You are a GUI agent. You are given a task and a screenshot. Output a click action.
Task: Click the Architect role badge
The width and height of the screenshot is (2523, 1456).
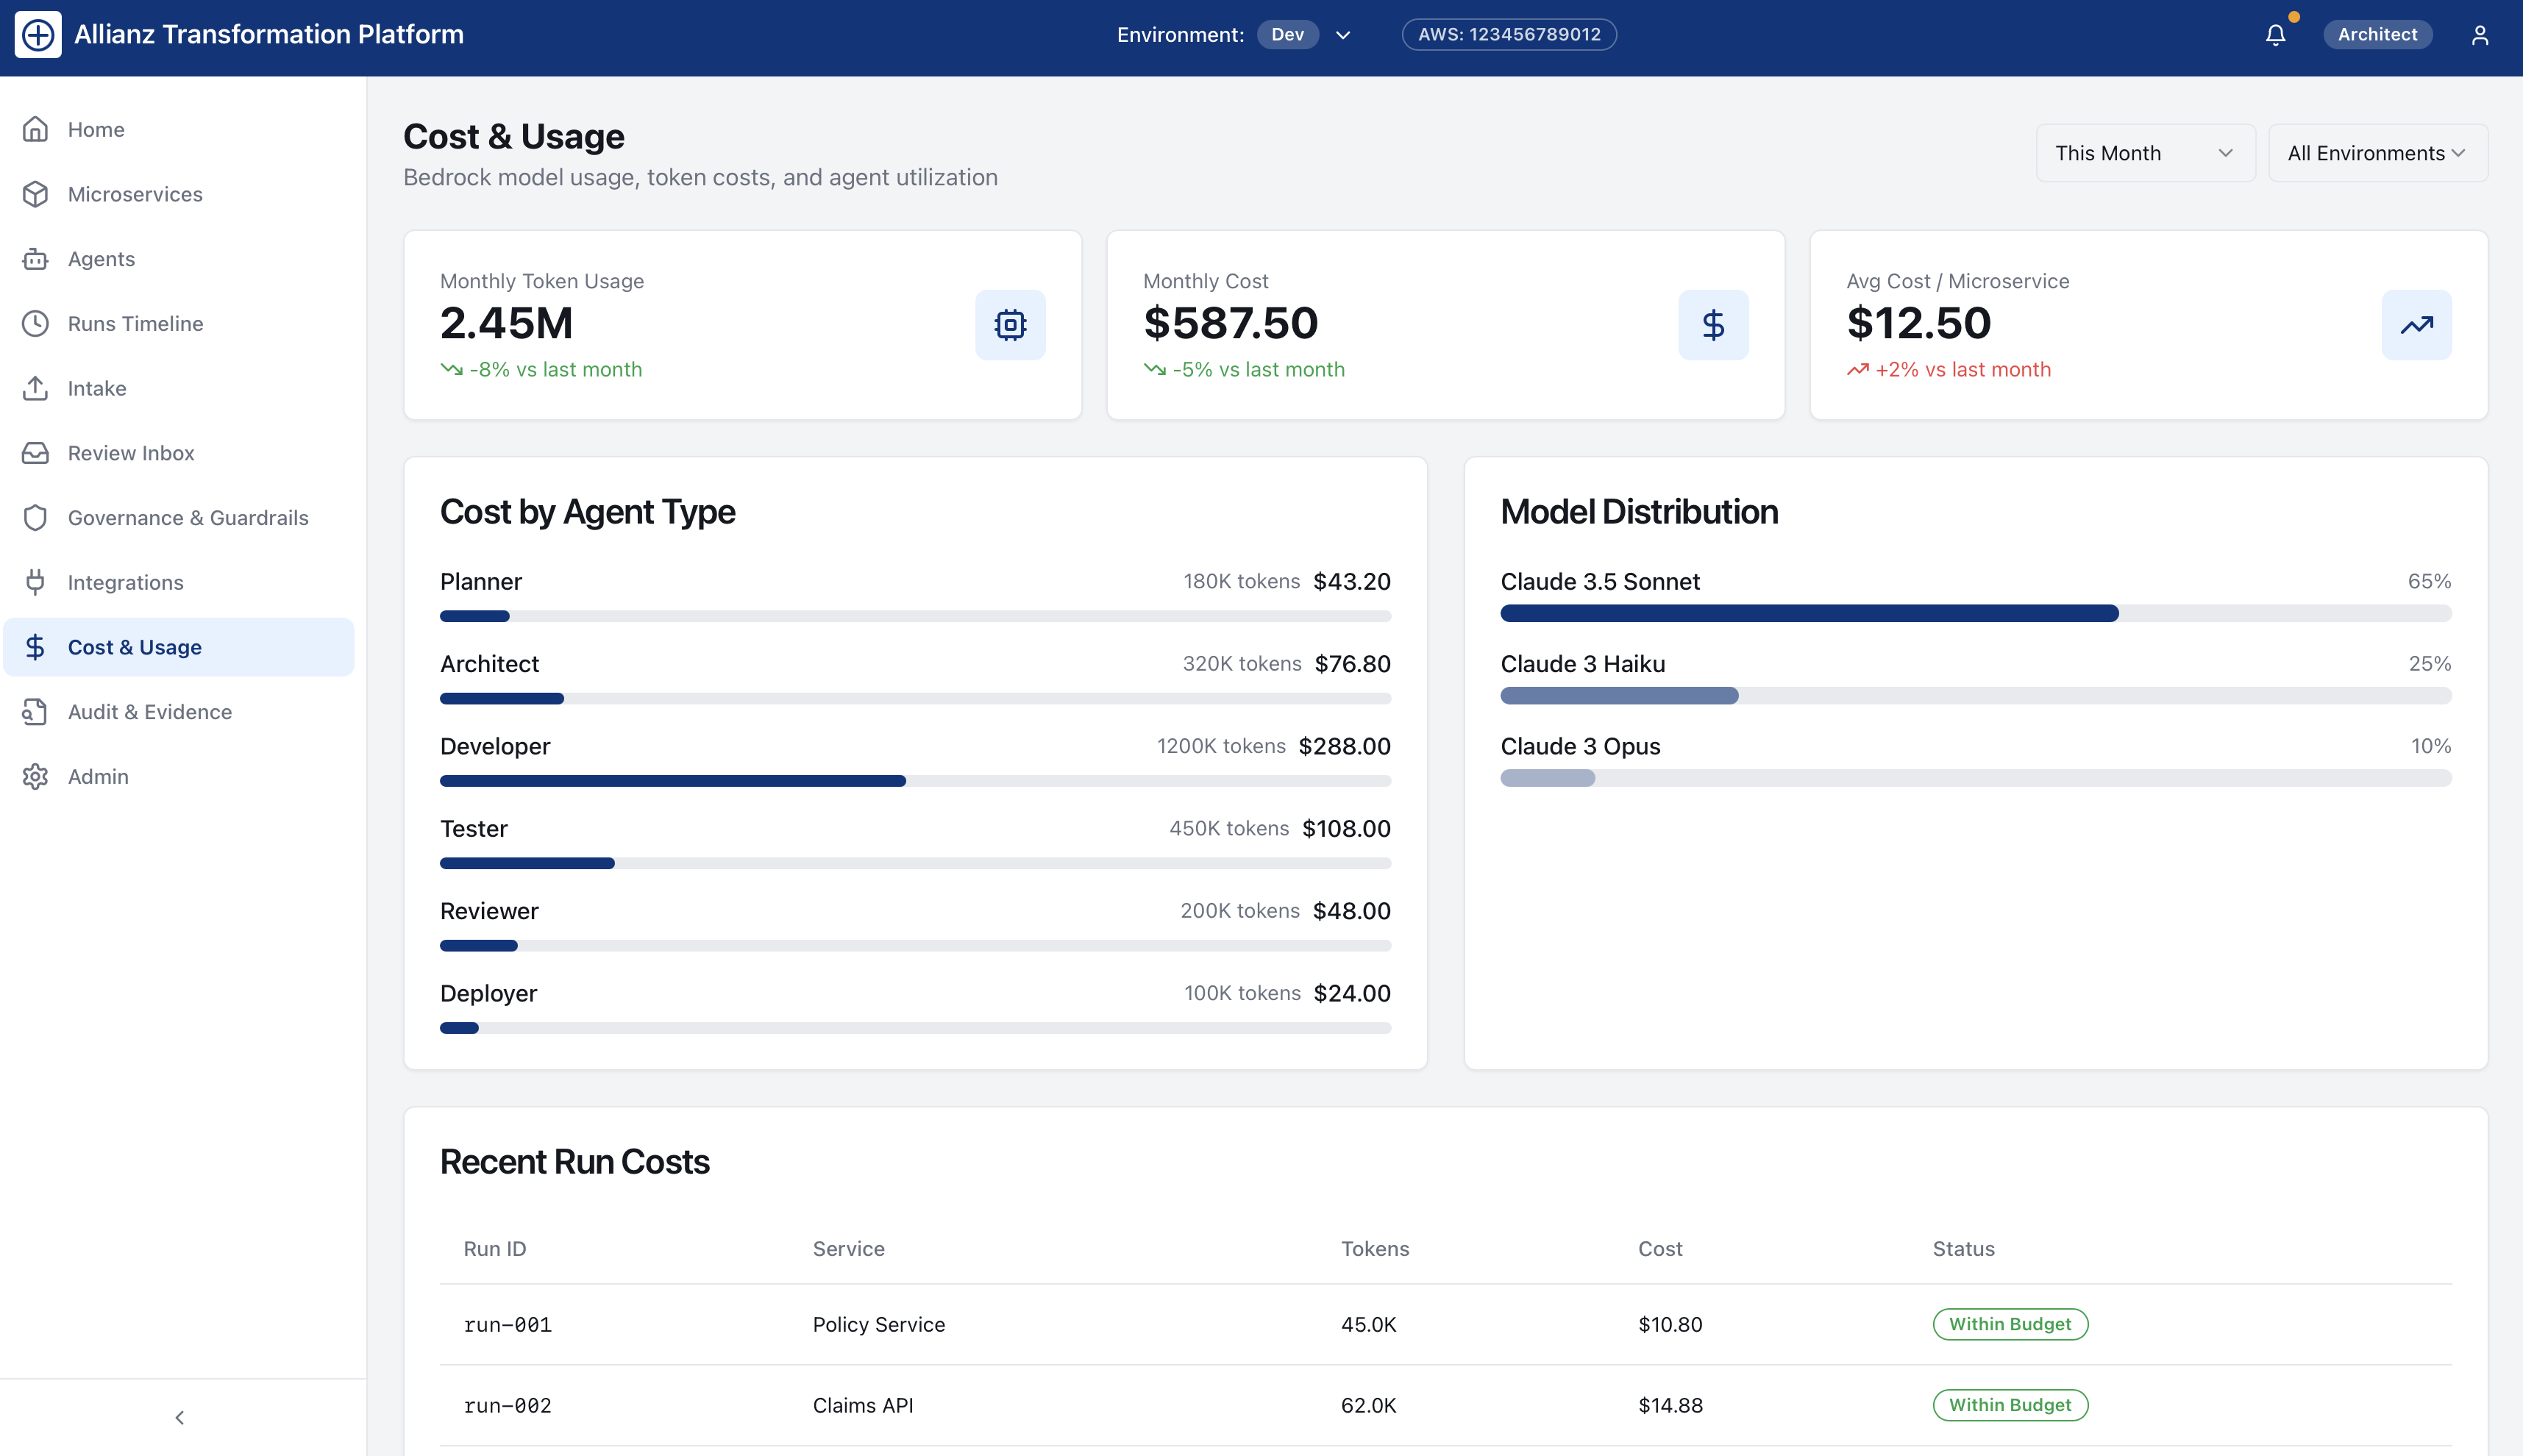(x=2376, y=35)
